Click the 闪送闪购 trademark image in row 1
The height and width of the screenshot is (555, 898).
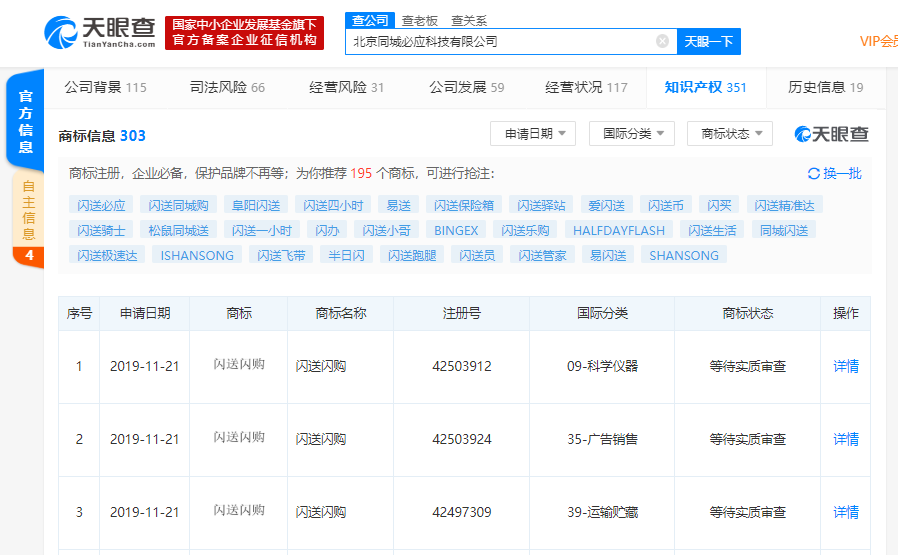tap(239, 364)
